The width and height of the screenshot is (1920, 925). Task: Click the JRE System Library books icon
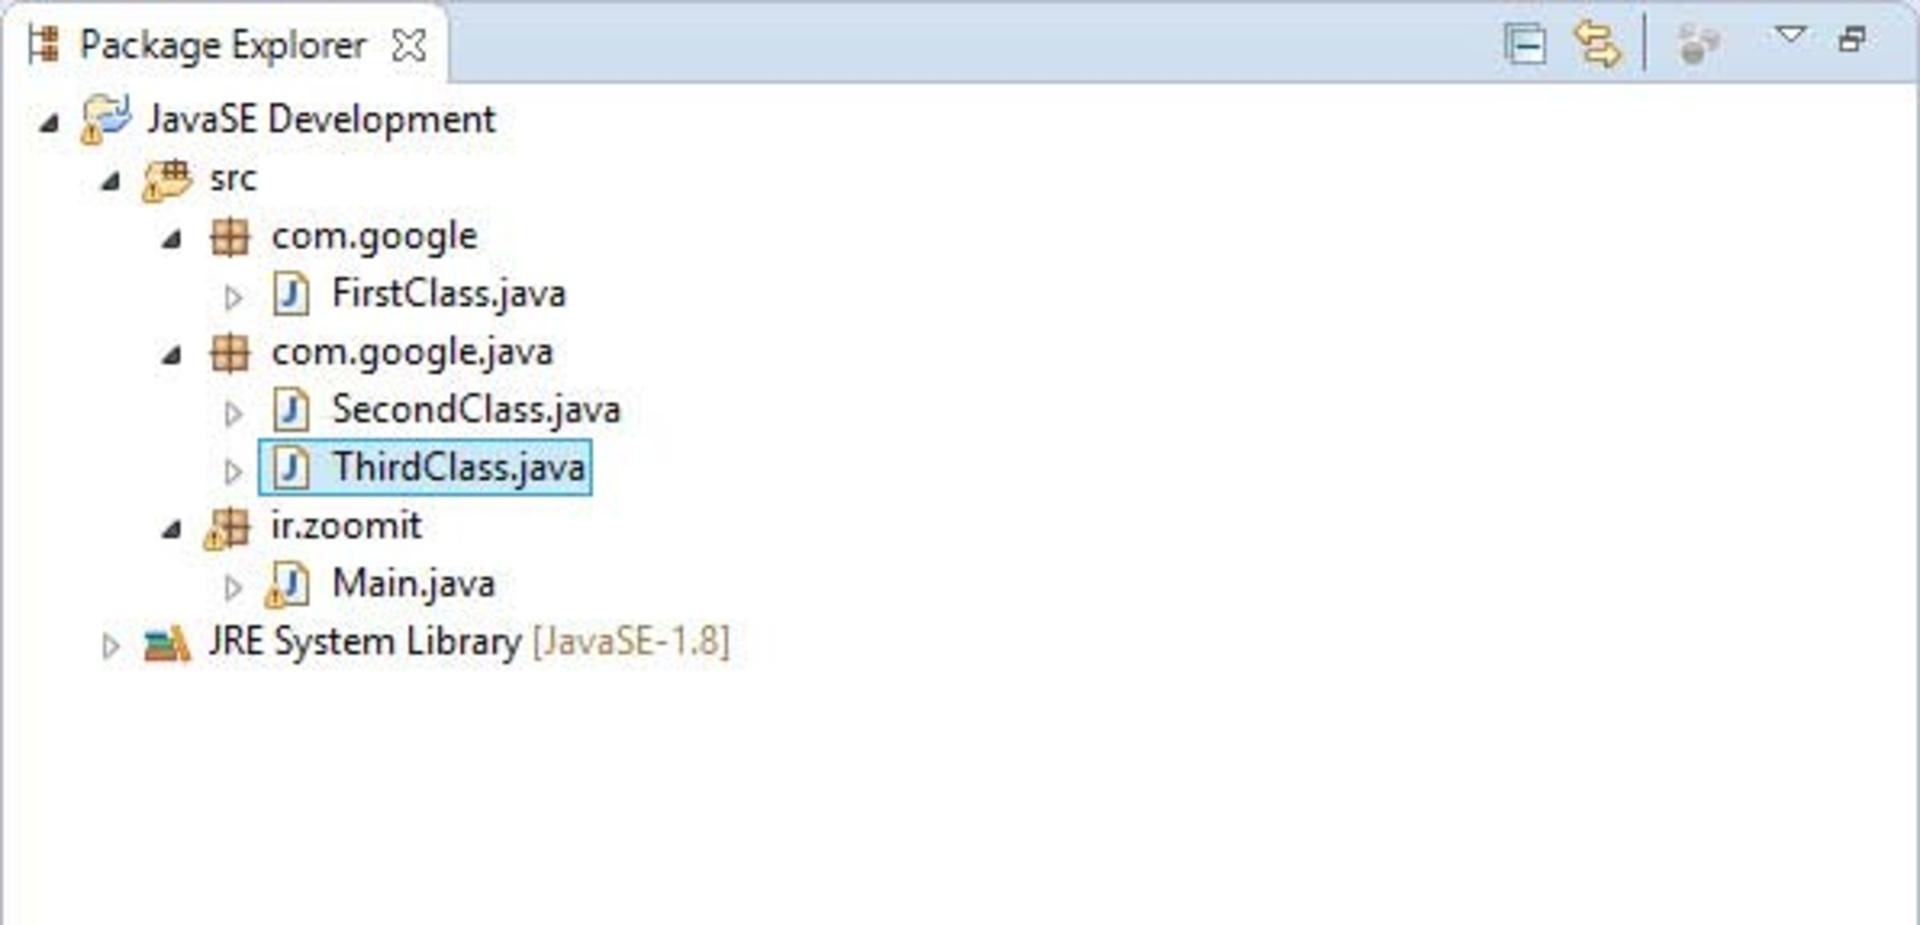(167, 643)
